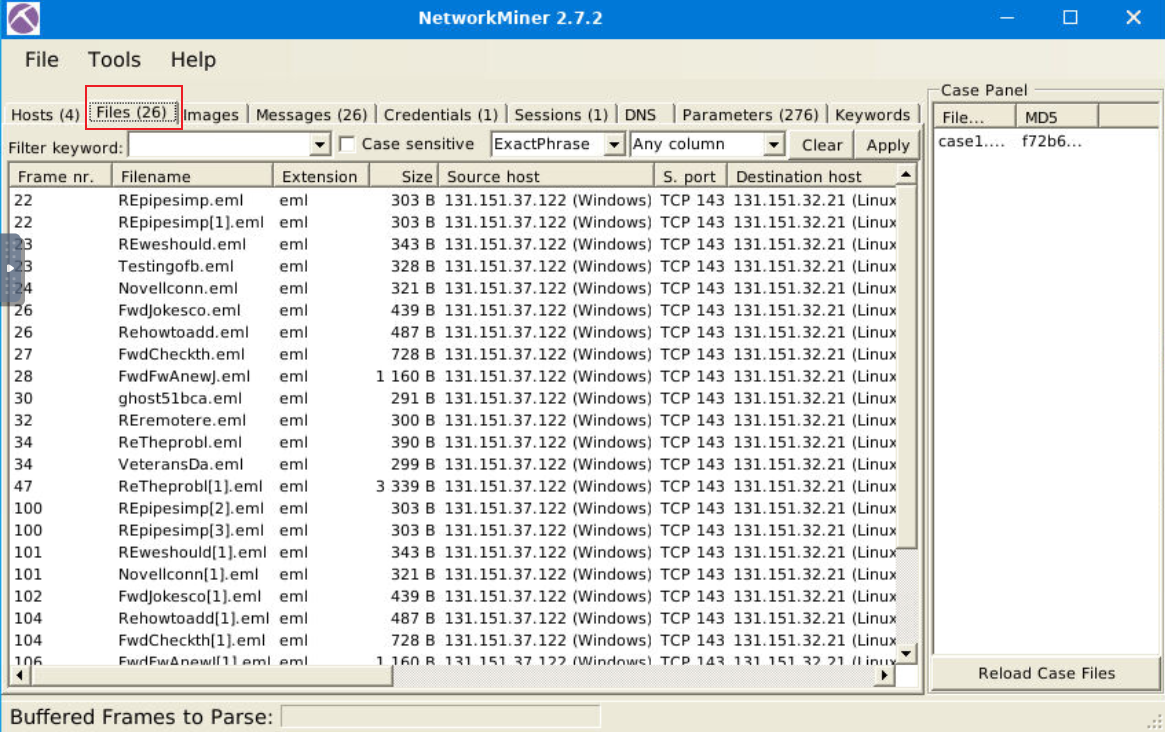The image size is (1165, 732).
Task: Click the File... column header in Case Panel
Action: (x=975, y=117)
